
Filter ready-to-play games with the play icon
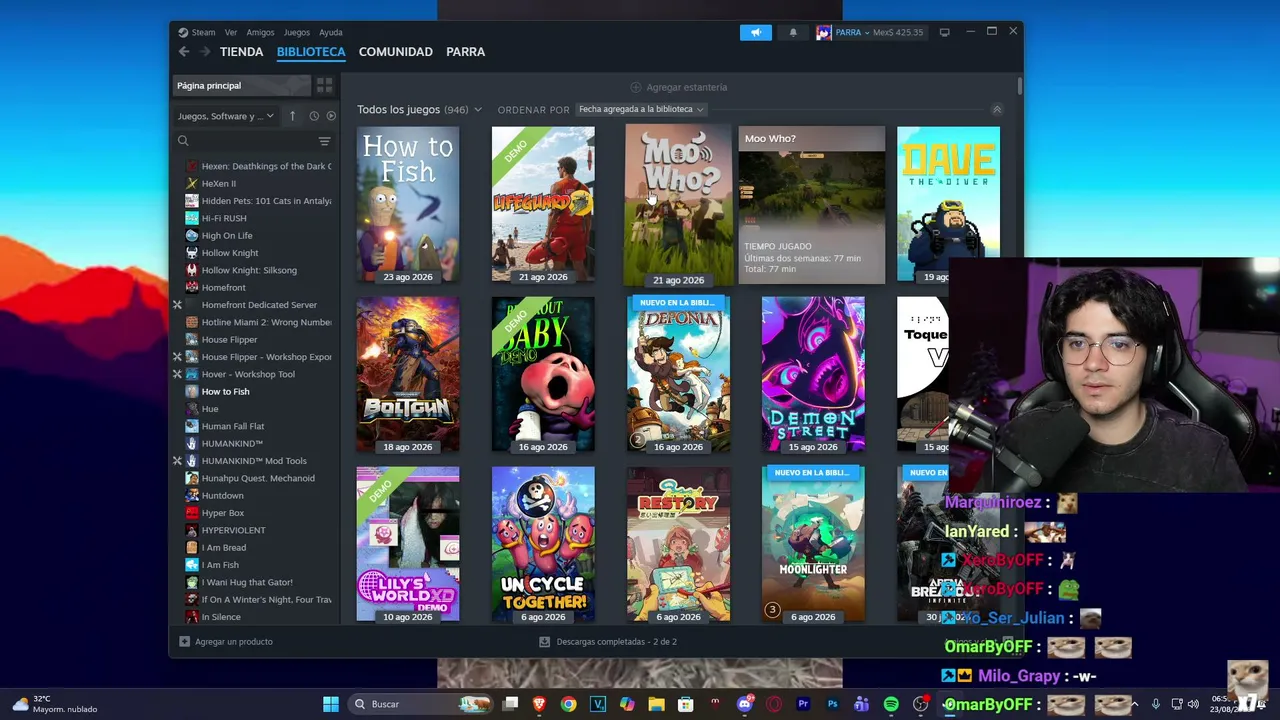[x=331, y=116]
